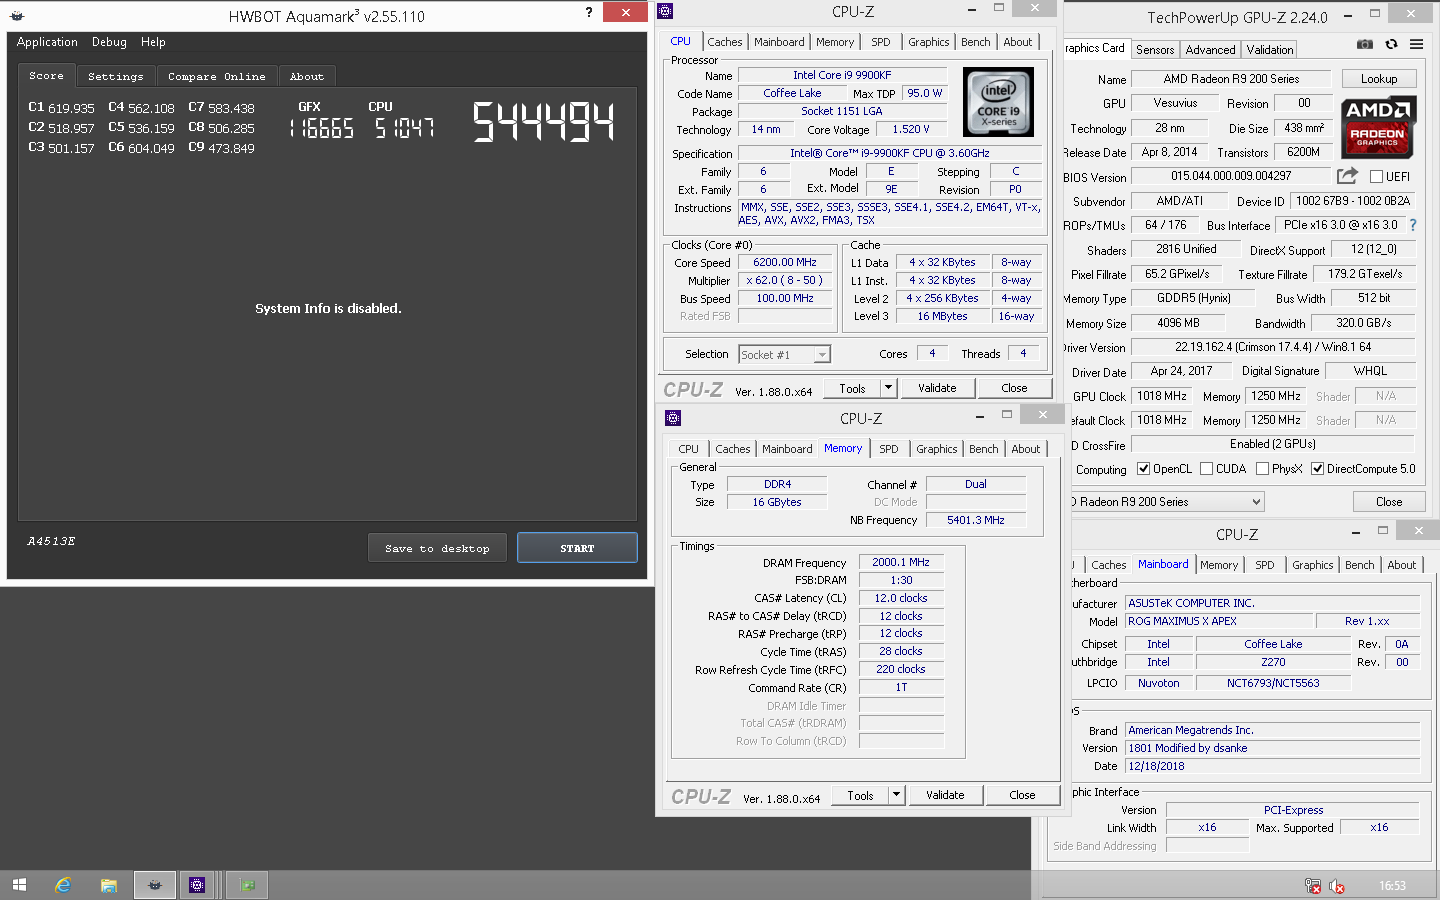Click the GPU-Z Lookup button
Screen dimensions: 1440x900
(1378, 79)
